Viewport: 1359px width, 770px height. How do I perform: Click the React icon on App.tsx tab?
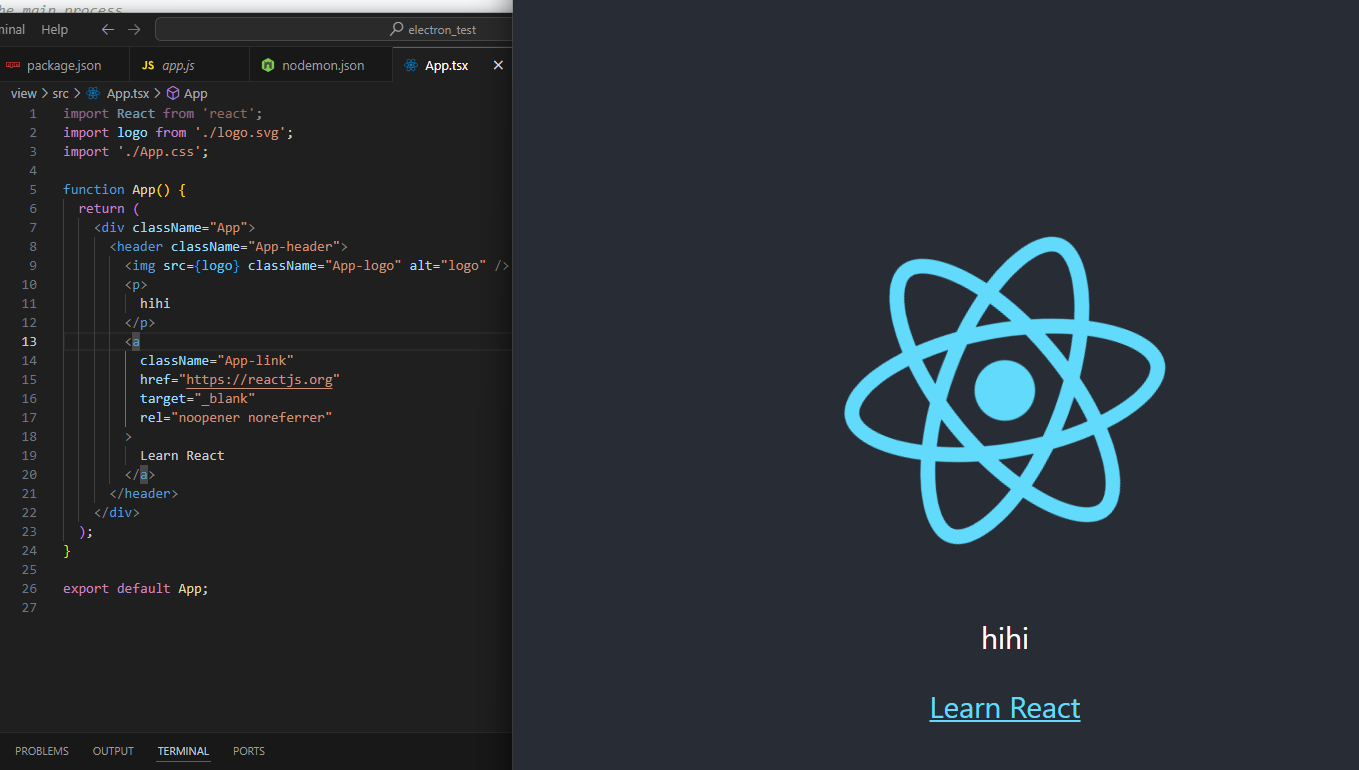411,65
